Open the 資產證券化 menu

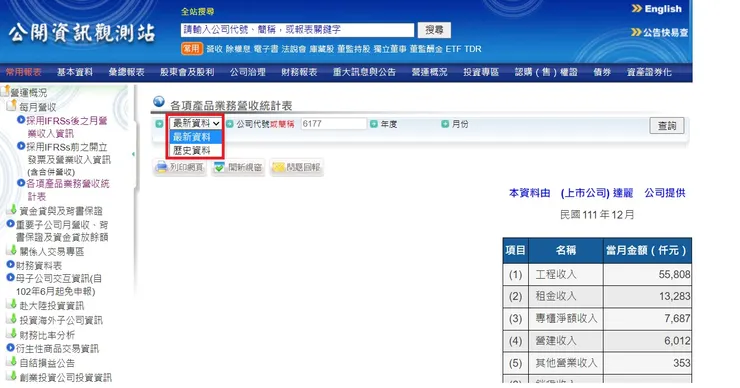(x=649, y=72)
